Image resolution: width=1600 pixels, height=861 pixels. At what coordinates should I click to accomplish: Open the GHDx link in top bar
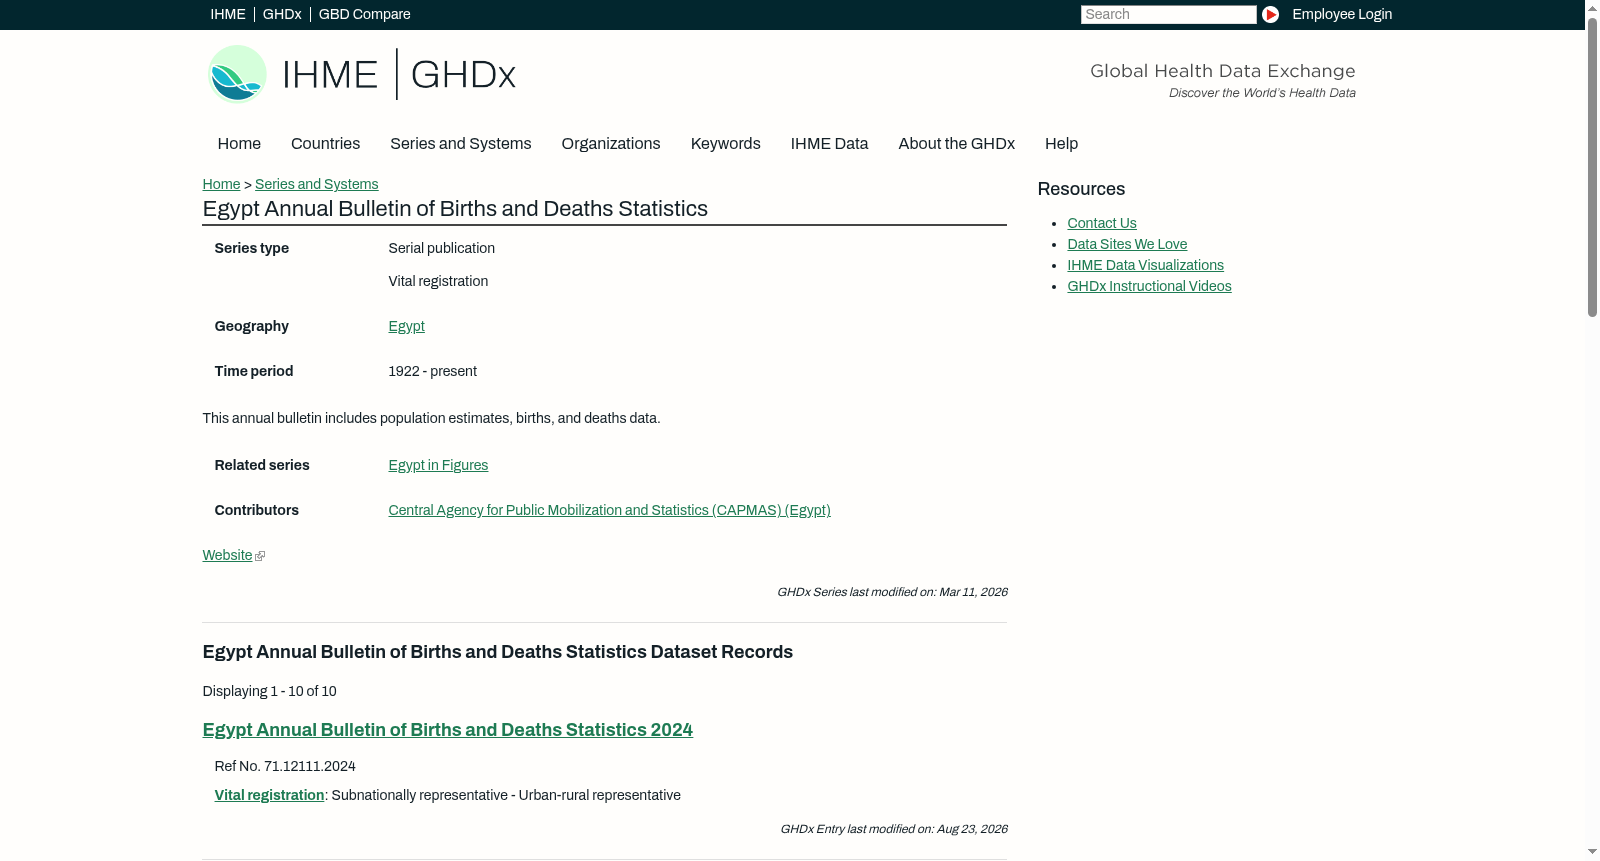282,14
